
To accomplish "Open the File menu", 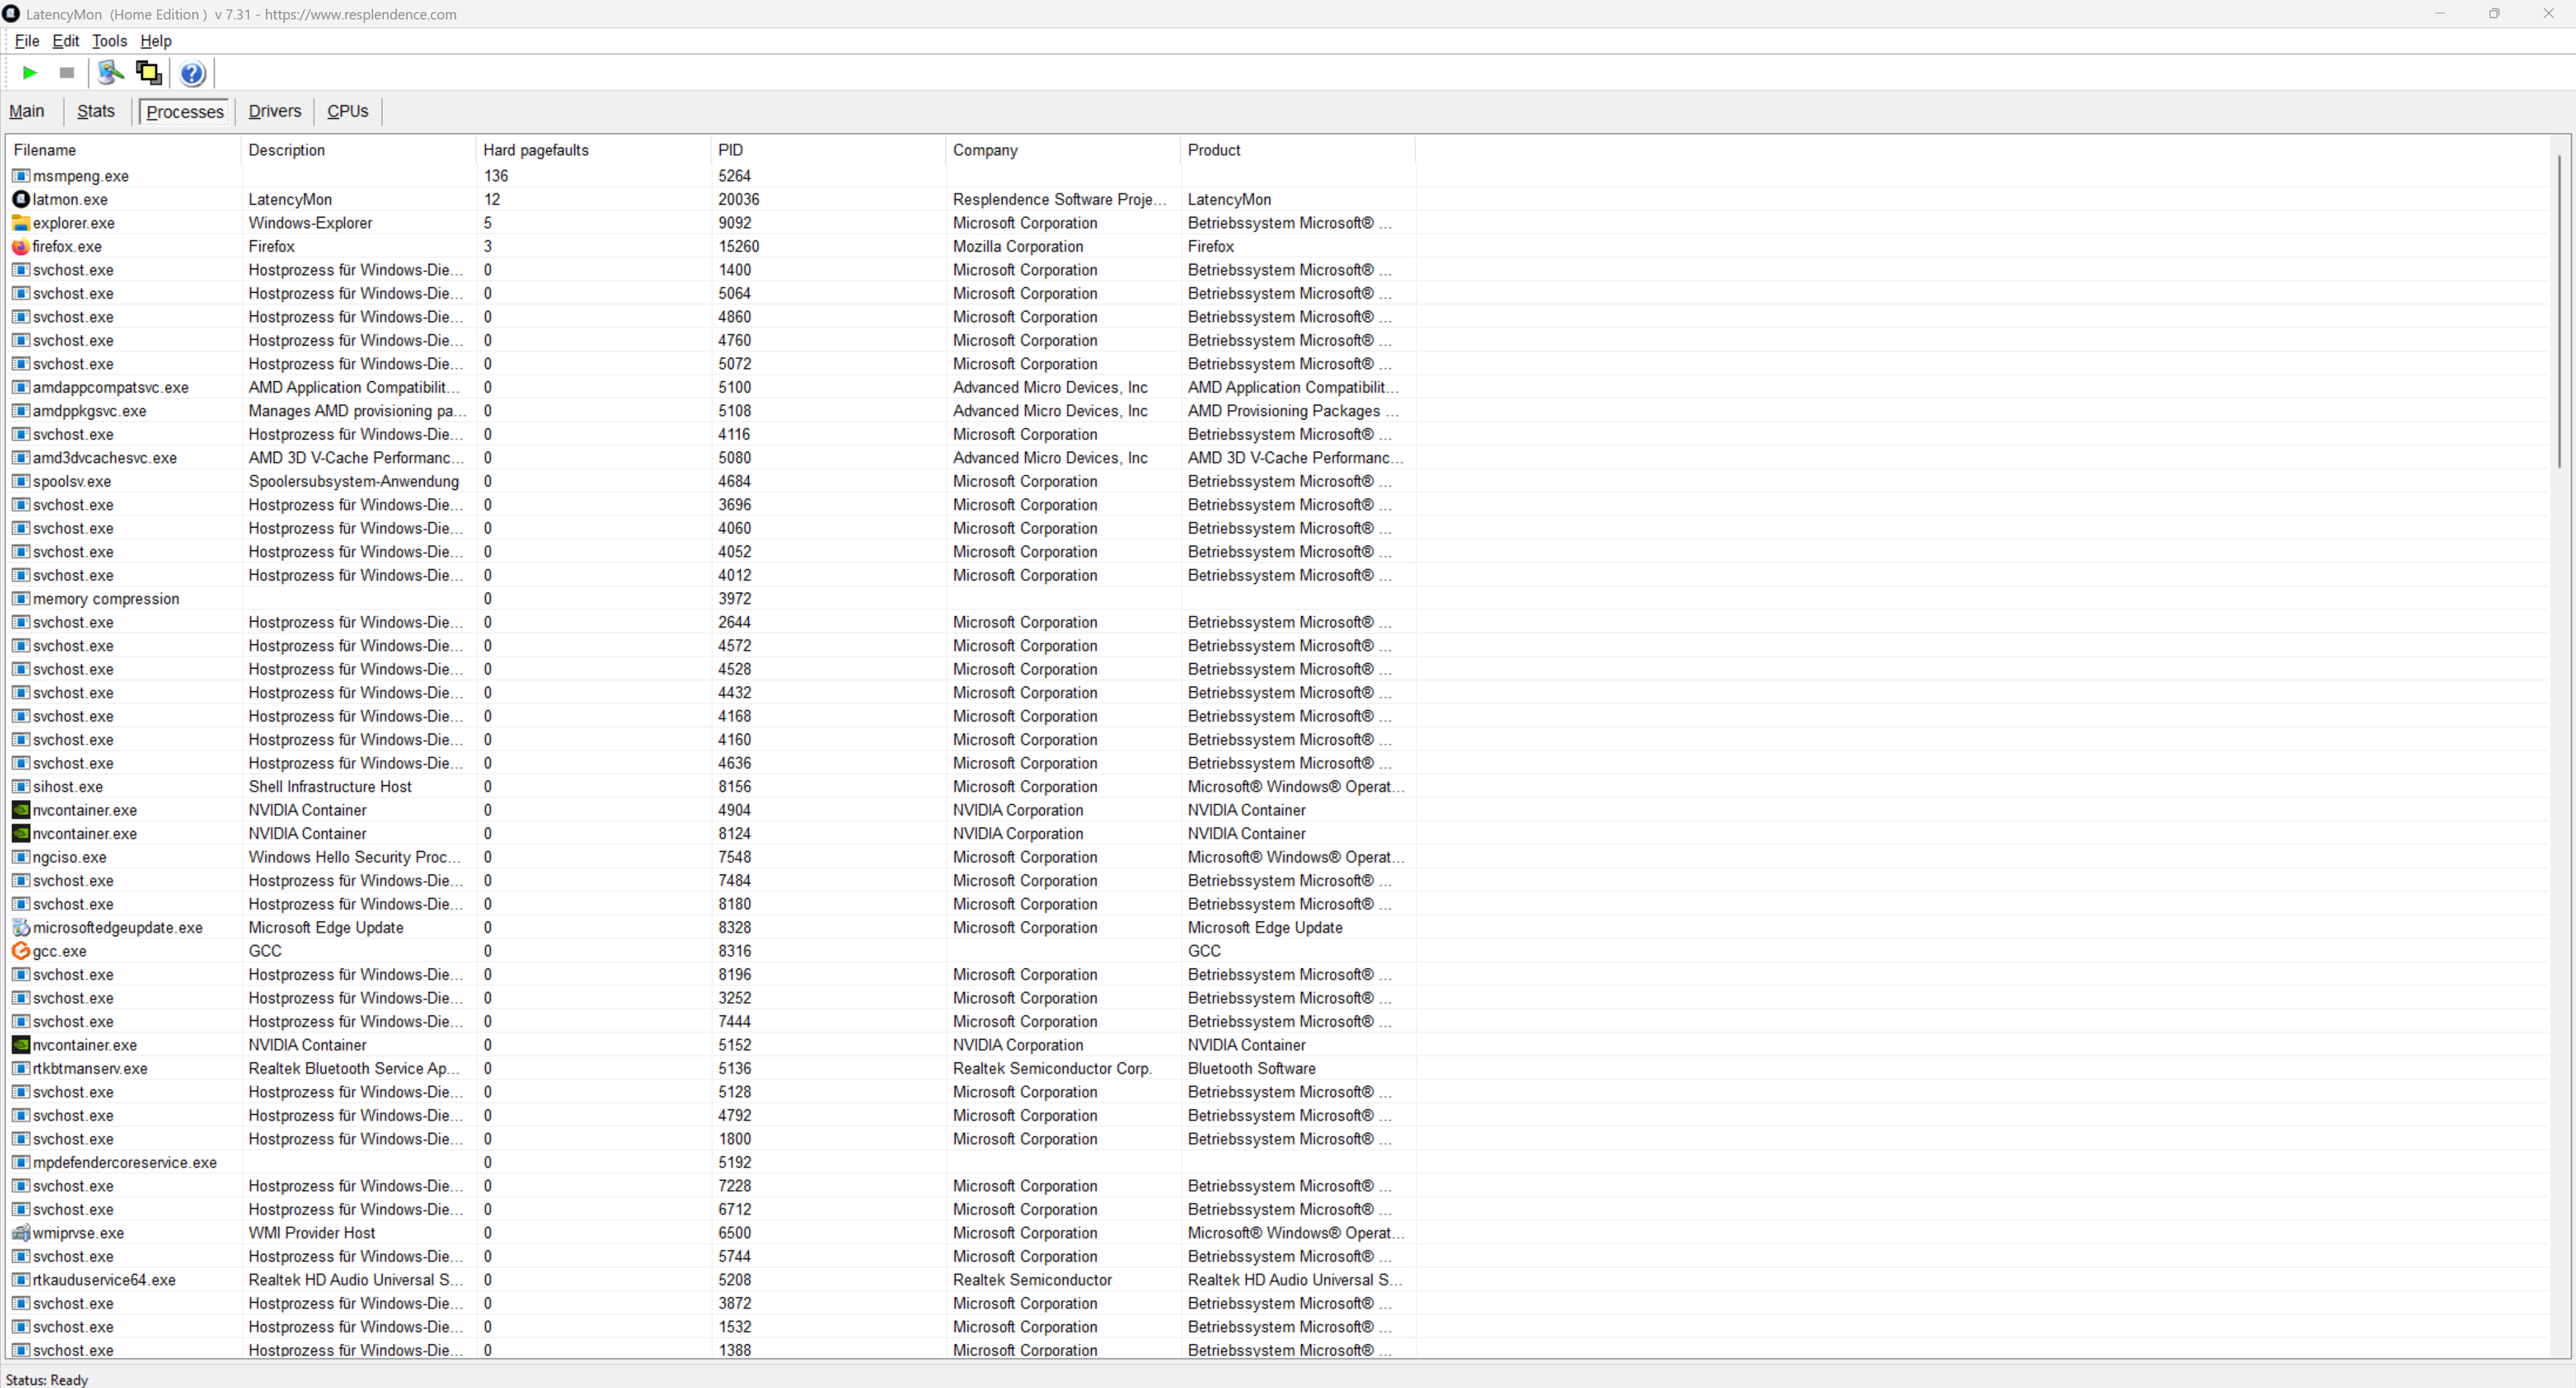I will [27, 41].
